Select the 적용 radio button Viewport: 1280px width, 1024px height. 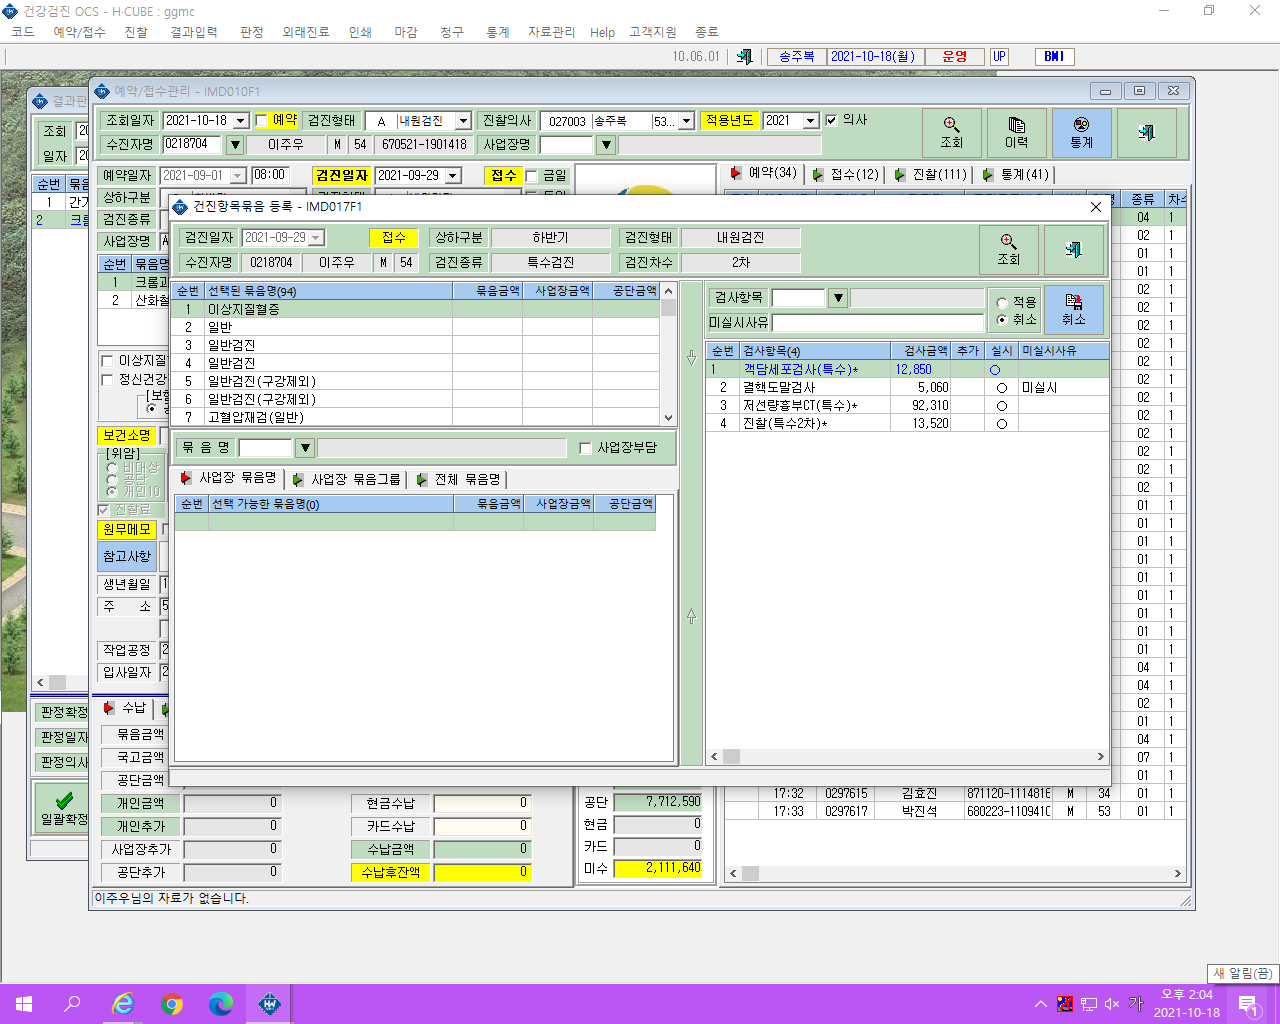pyautogui.click(x=1002, y=302)
